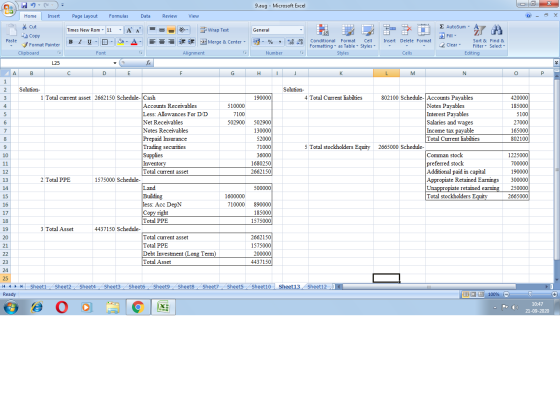This screenshot has height=417, width=560.
Task: Open the Formulas ribbon tab
Action: click(118, 16)
